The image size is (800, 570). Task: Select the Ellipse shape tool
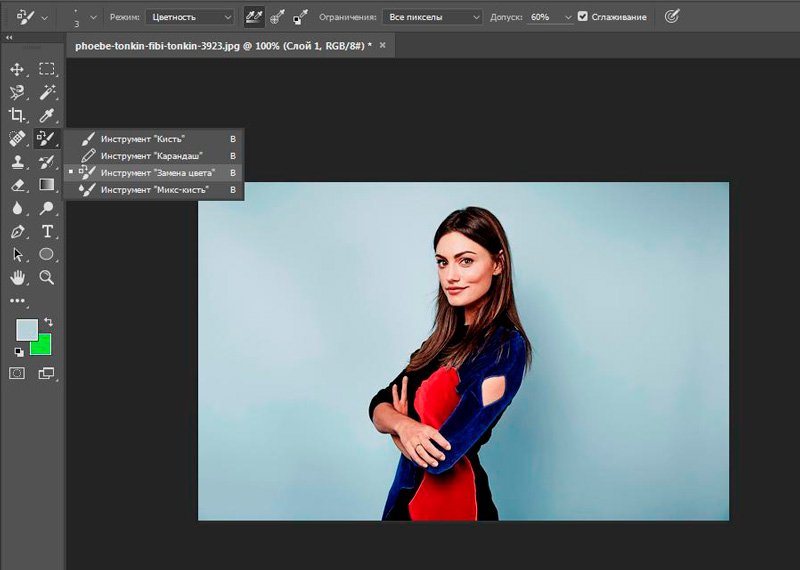tap(46, 255)
